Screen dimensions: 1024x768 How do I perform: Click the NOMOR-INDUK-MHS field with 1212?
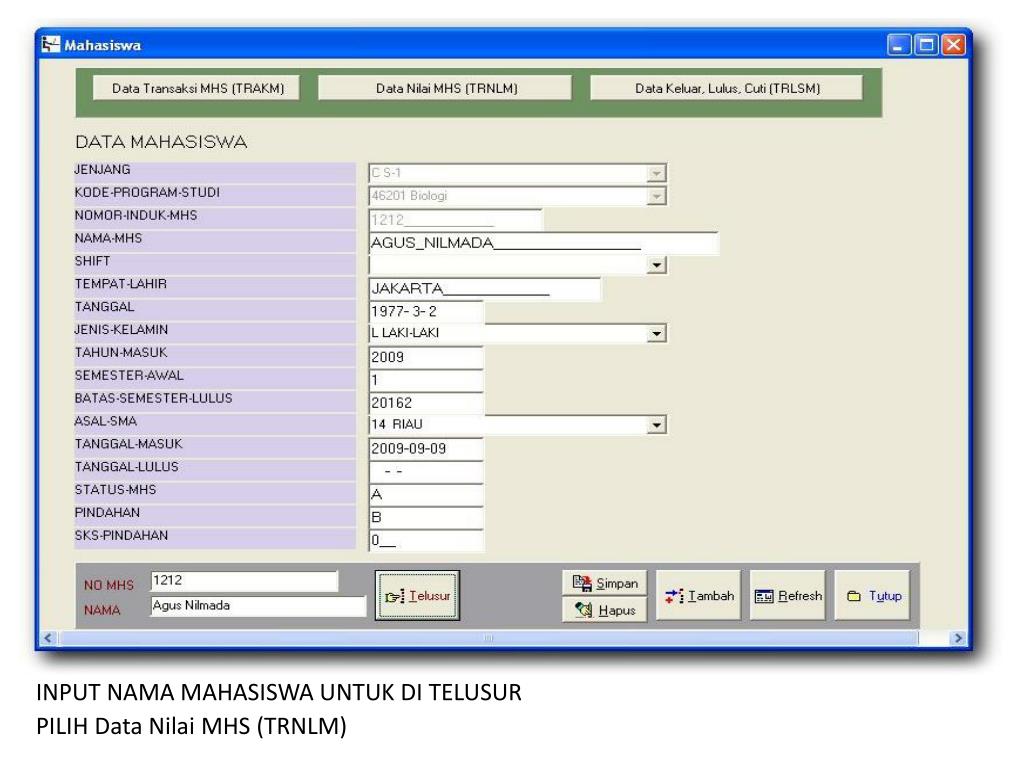point(455,219)
